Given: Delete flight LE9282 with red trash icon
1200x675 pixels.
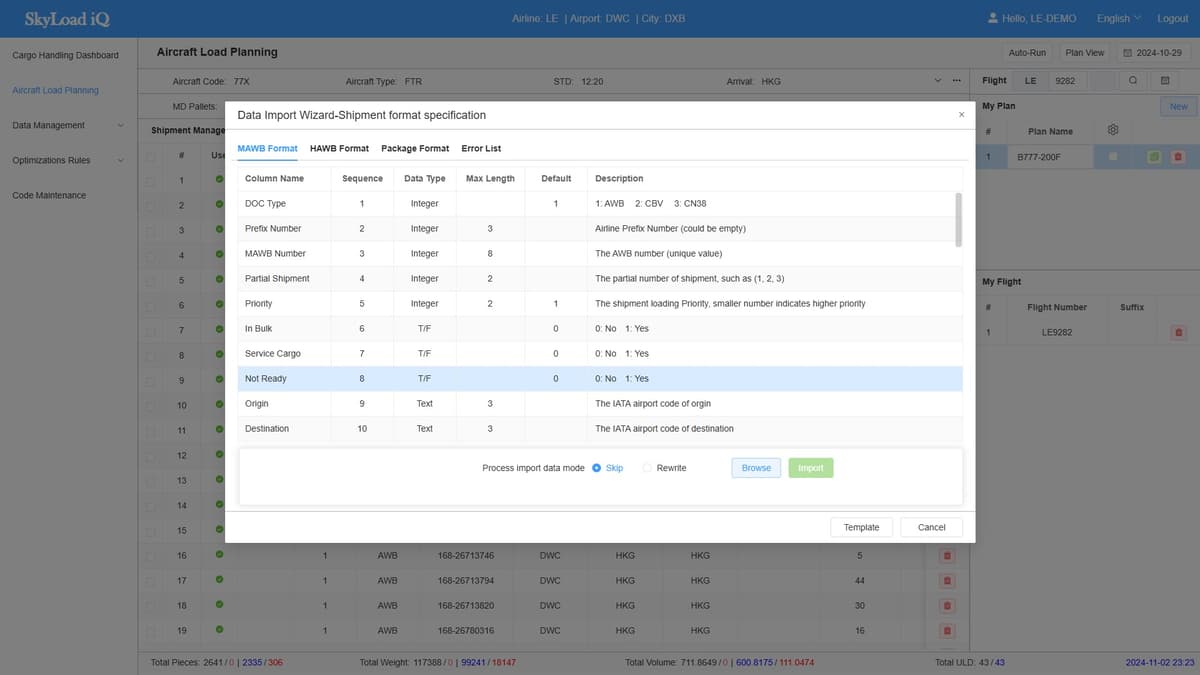Looking at the screenshot, I should point(1178,332).
